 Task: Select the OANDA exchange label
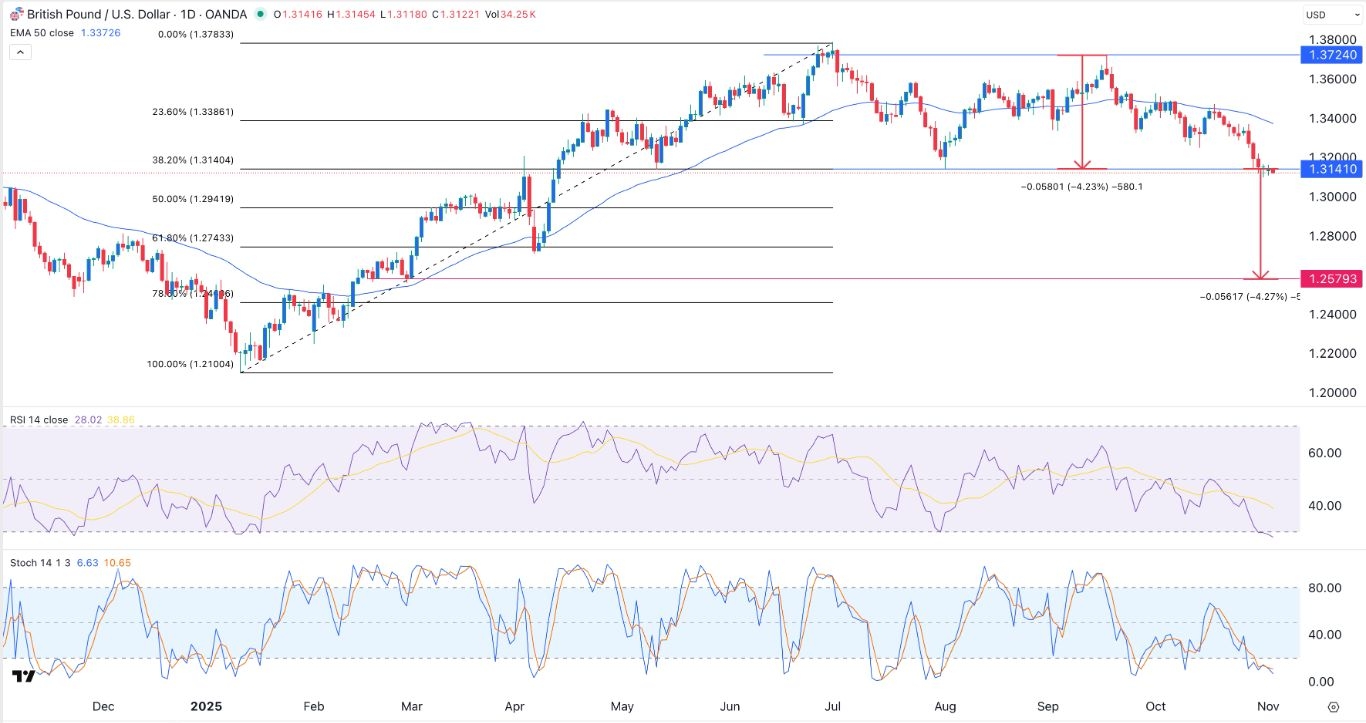[x=226, y=14]
